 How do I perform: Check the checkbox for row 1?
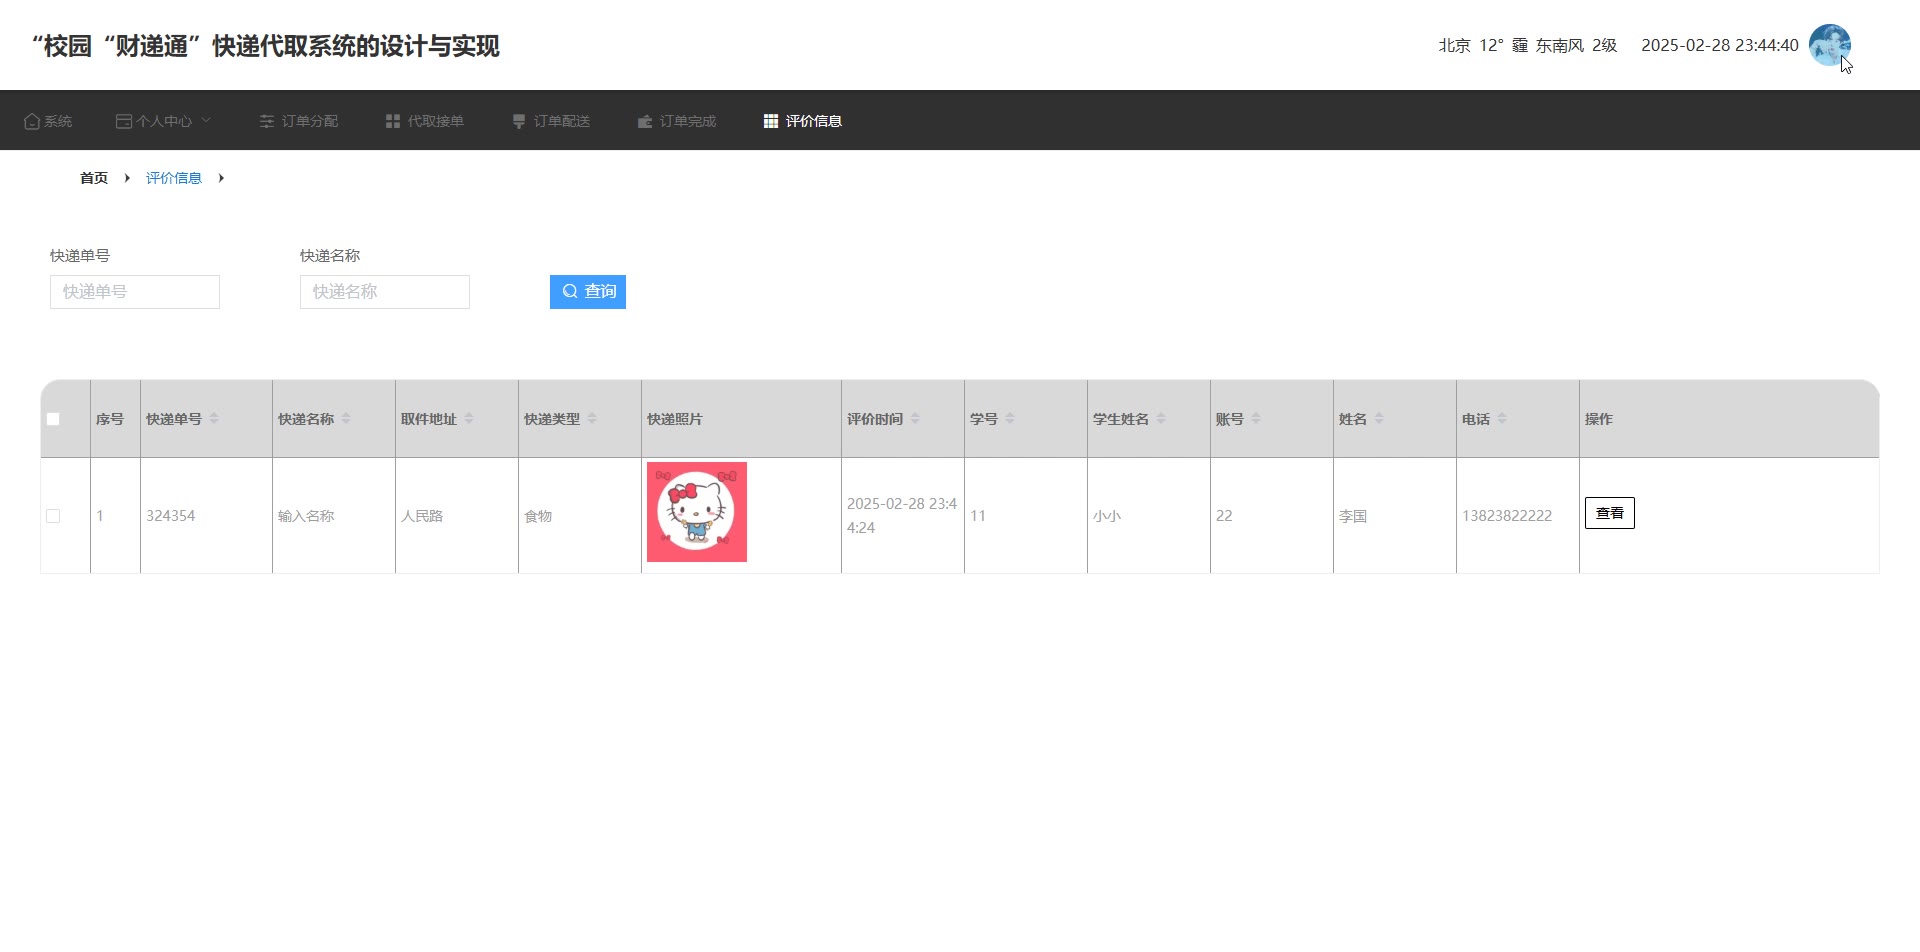53,516
